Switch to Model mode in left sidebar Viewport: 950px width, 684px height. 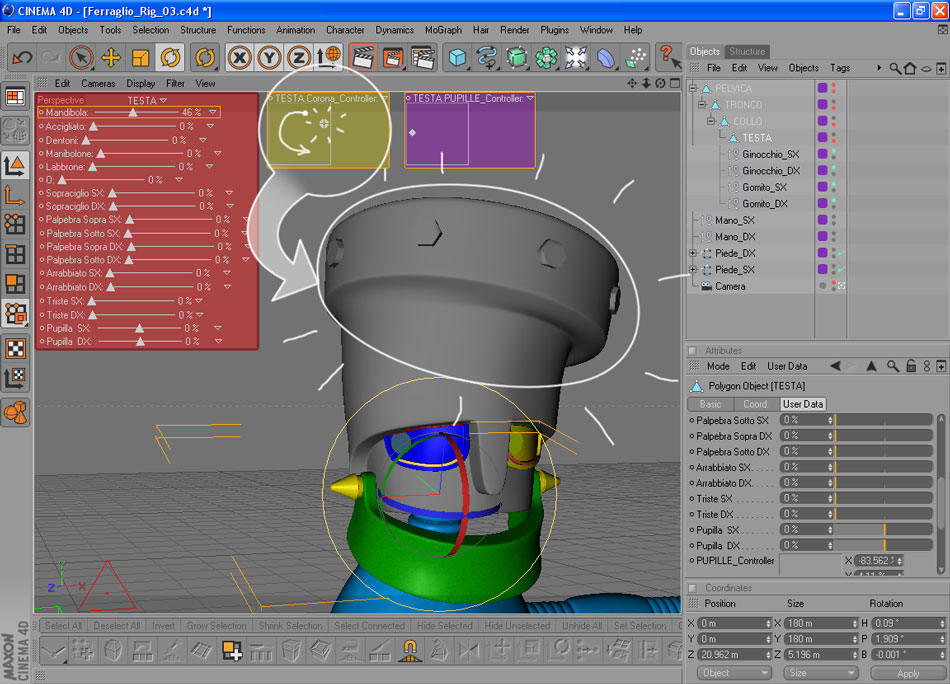point(15,165)
